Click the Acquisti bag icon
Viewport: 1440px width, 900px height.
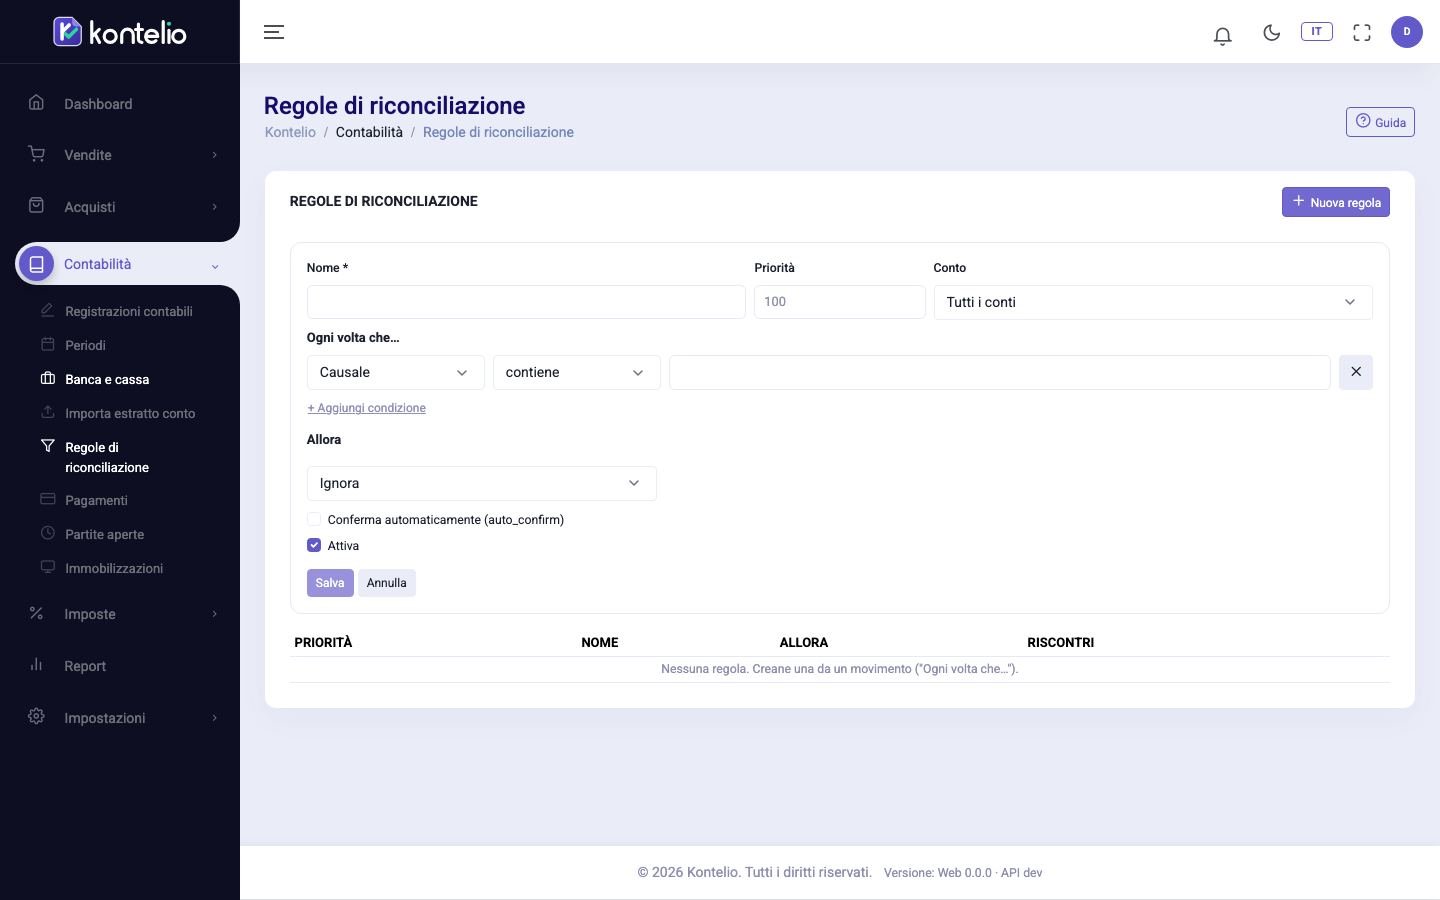[37, 205]
